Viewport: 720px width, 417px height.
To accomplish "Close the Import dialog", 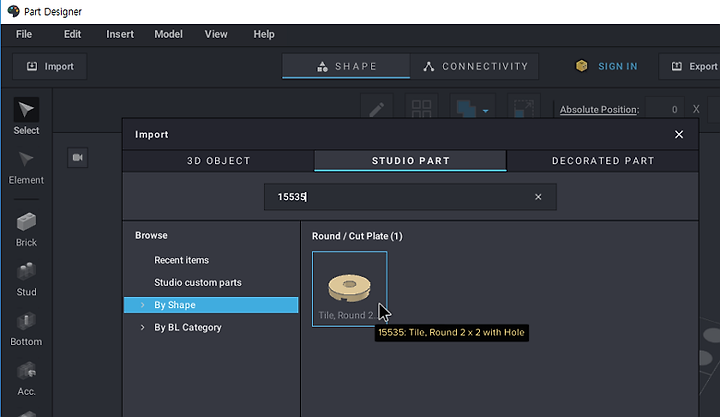I will [x=679, y=135].
